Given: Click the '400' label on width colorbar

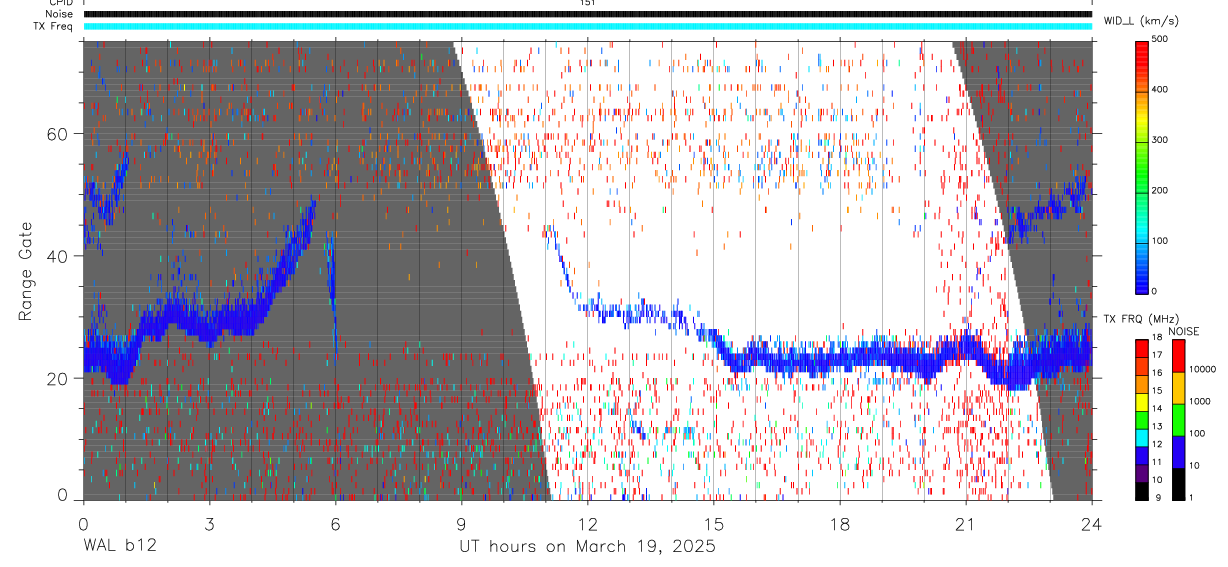Looking at the screenshot, I should pos(1162,89).
